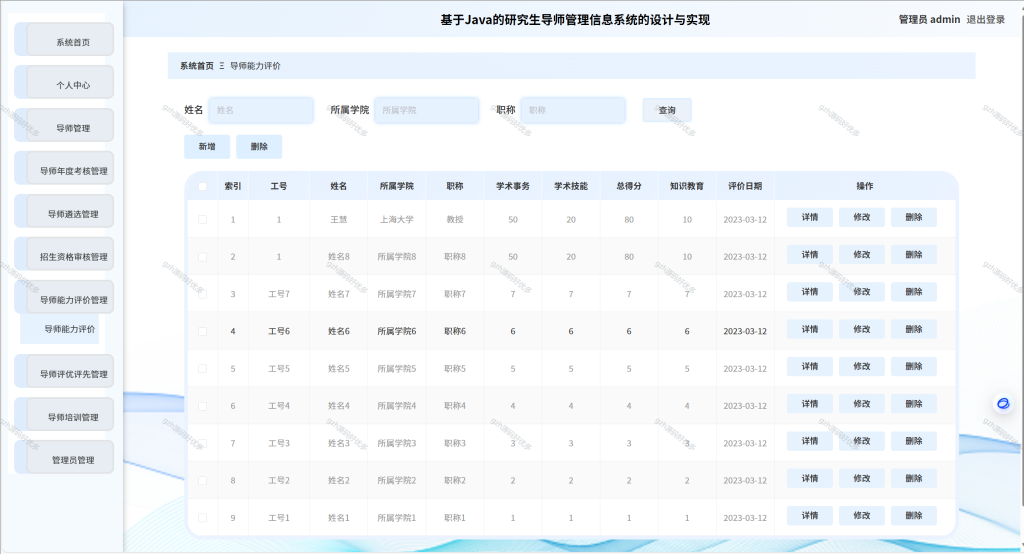The height and width of the screenshot is (554, 1024).
Task: Click 删除 for 姓名1 row
Action: (x=914, y=515)
